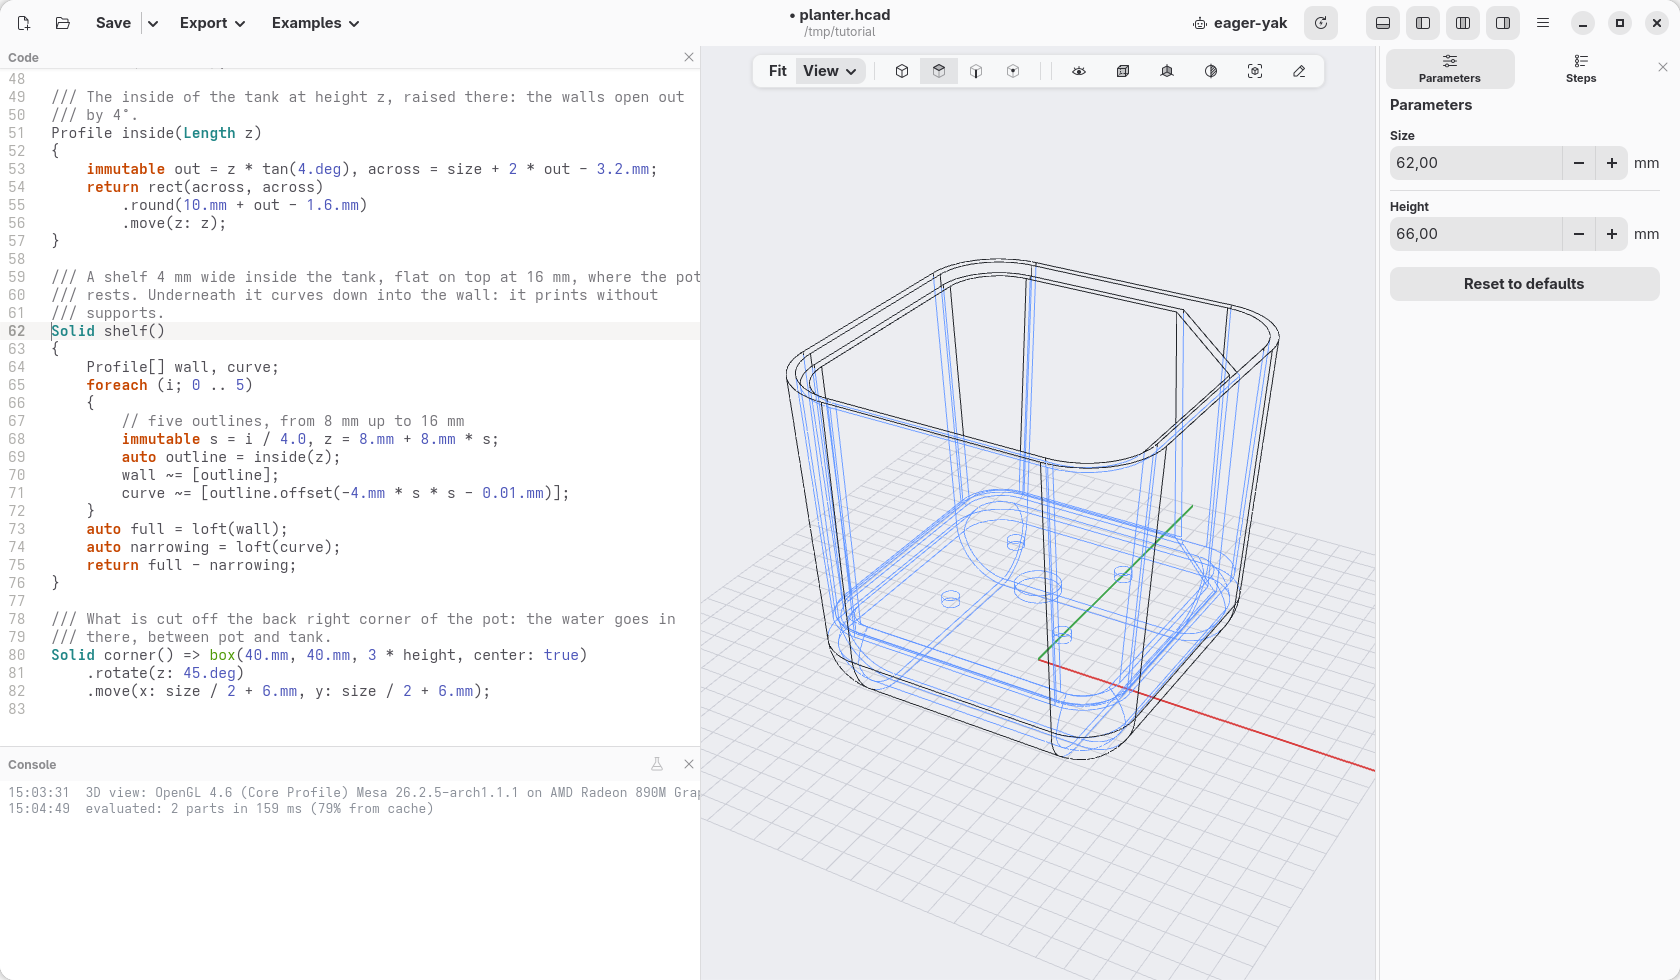Click the pencil edit icon in viewport toolbar
Viewport: 1680px width, 980px height.
click(x=1299, y=71)
